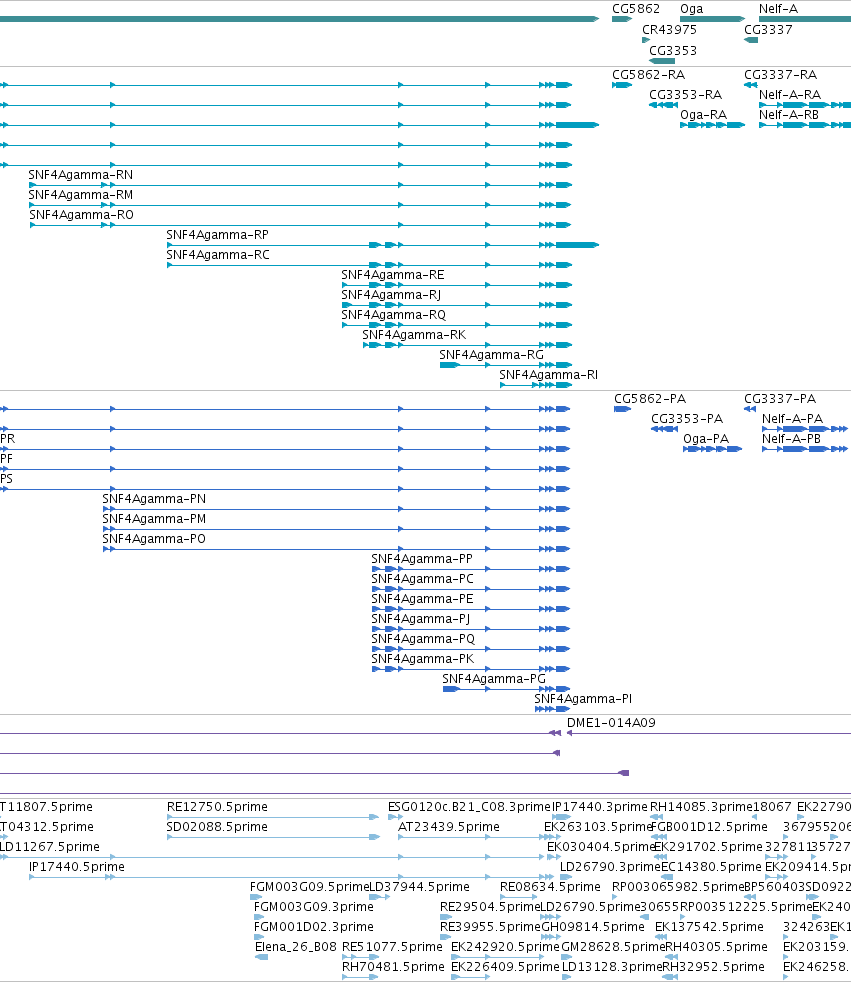Select SNF4Agamma-PP protein label
Screen dimensions: 851x982
pos(422,559)
